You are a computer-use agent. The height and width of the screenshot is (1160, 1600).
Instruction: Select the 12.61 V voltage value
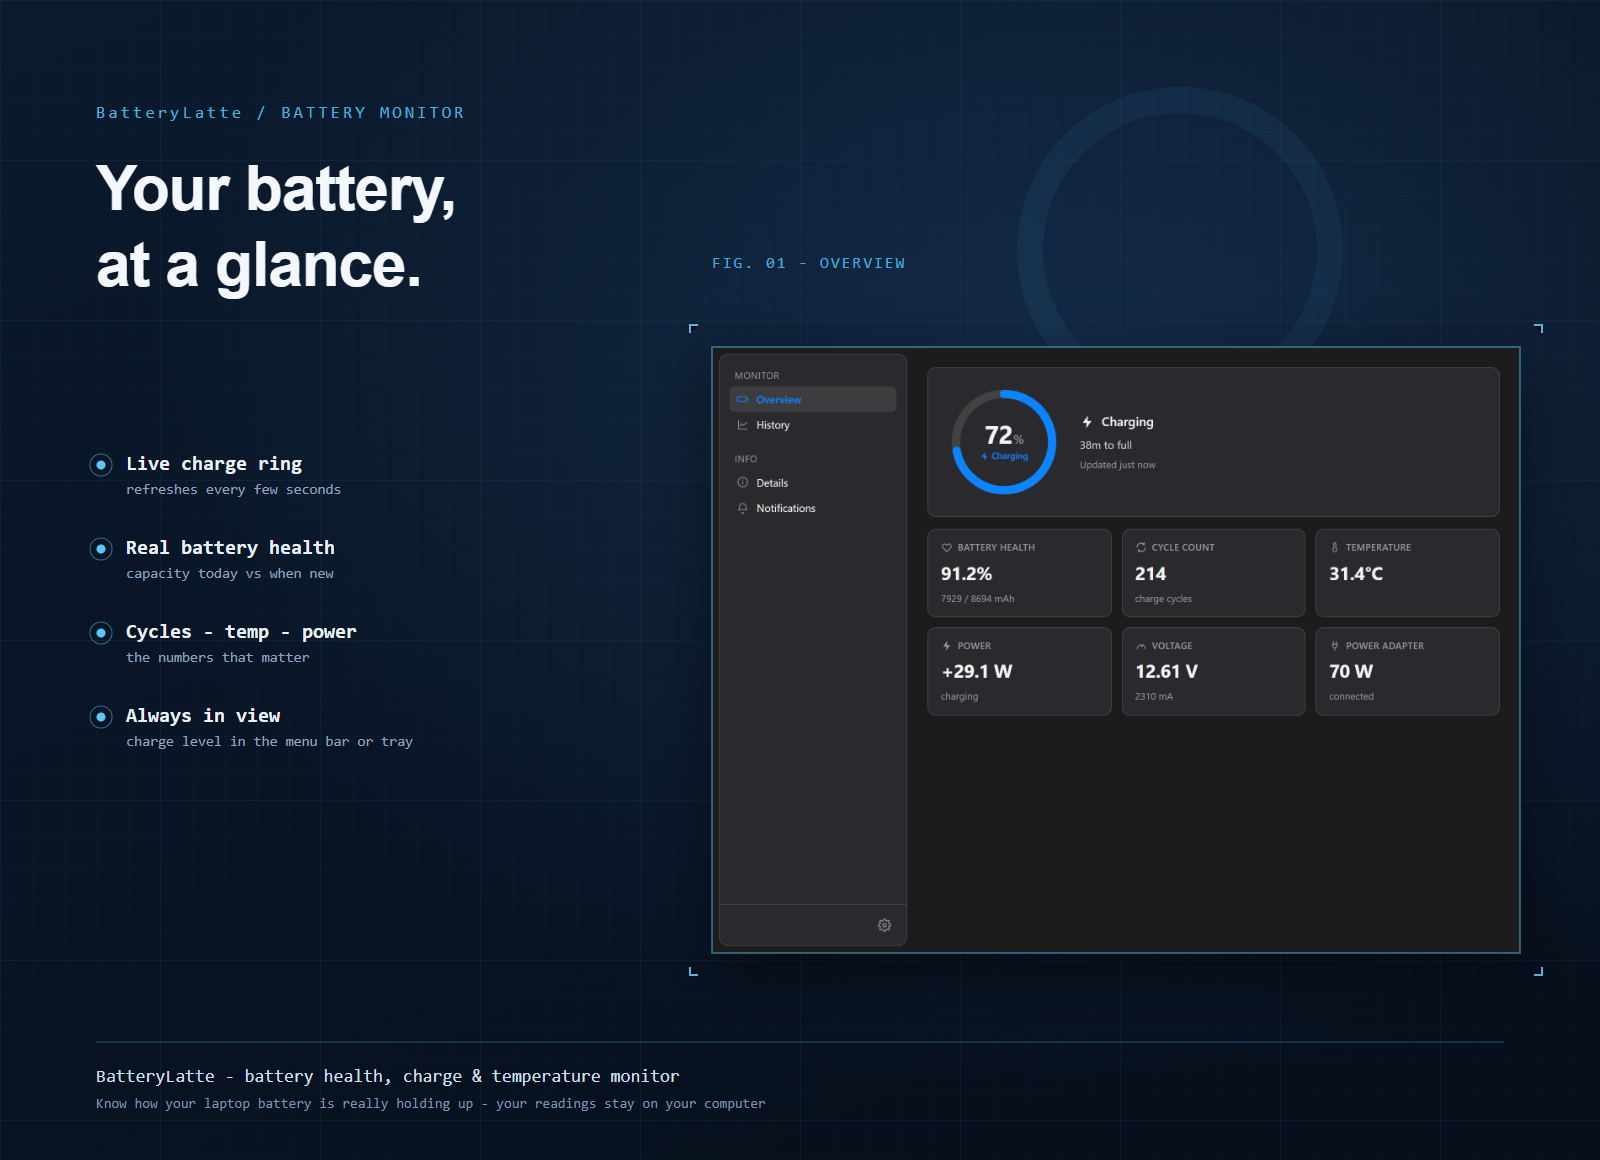pyautogui.click(x=1166, y=672)
